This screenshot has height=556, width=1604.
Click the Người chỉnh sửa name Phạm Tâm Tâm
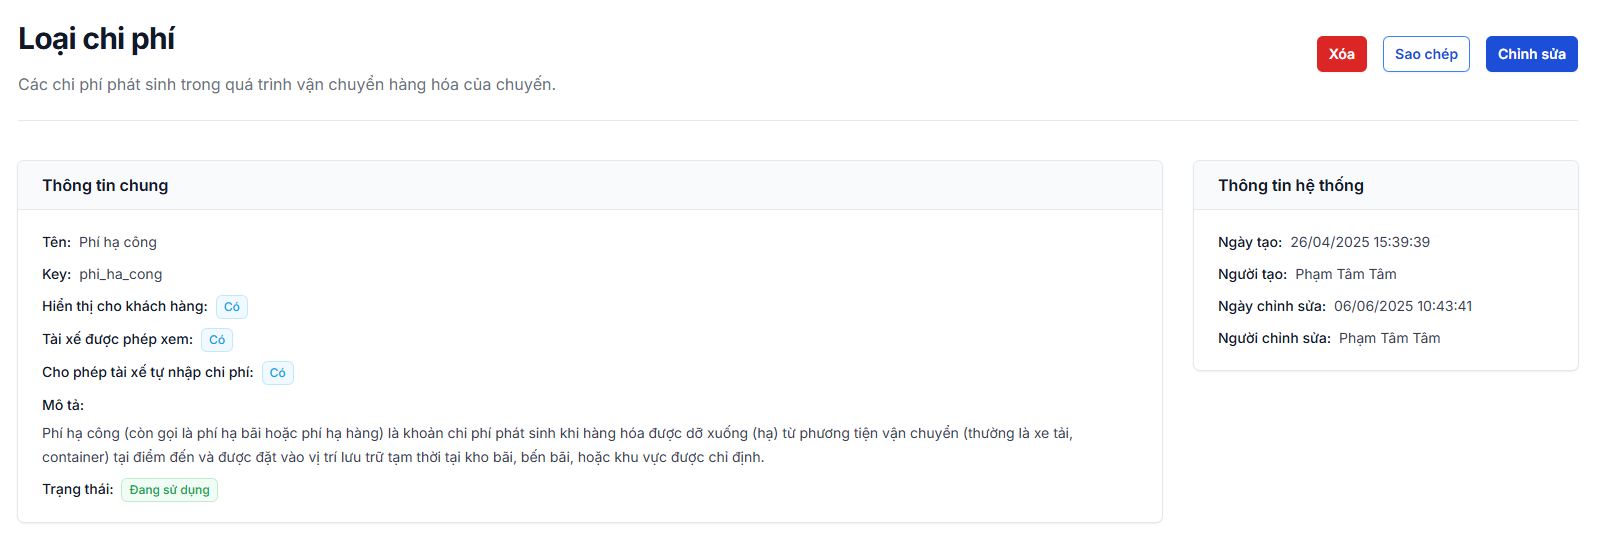click(1389, 338)
